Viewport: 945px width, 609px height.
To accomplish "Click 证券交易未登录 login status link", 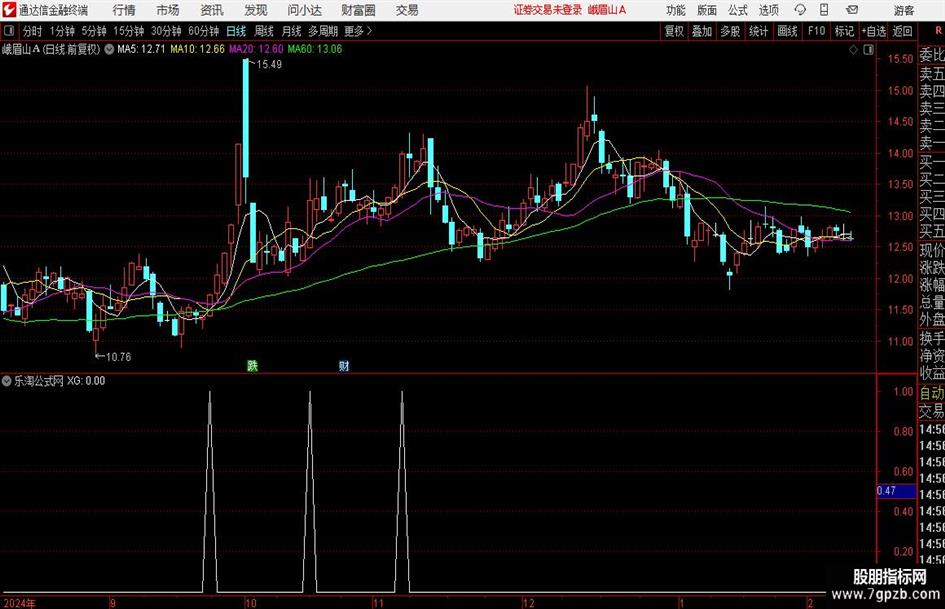I will tap(548, 10).
